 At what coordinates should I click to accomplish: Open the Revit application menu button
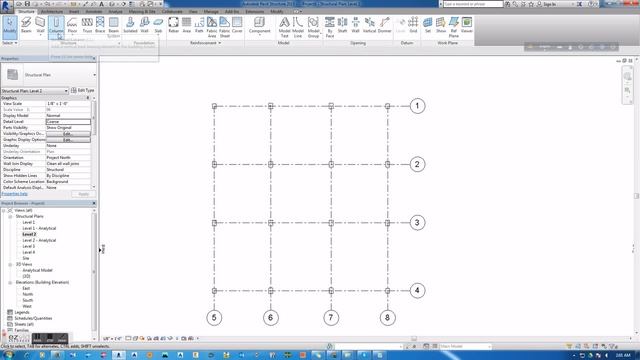coord(6,6)
